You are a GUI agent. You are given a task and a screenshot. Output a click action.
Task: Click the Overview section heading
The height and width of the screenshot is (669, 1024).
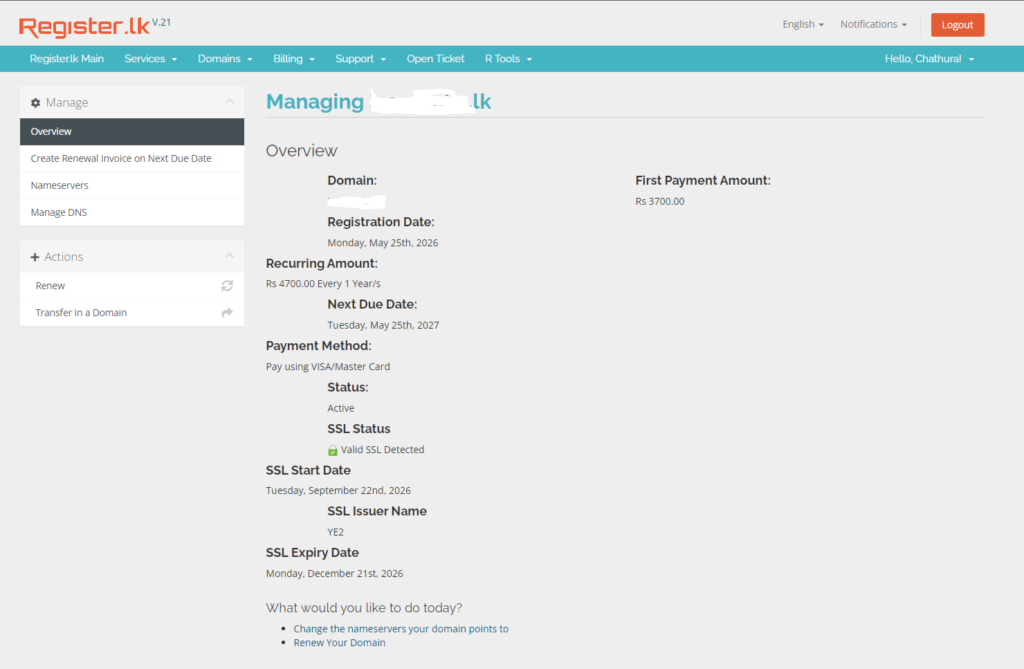(x=301, y=151)
